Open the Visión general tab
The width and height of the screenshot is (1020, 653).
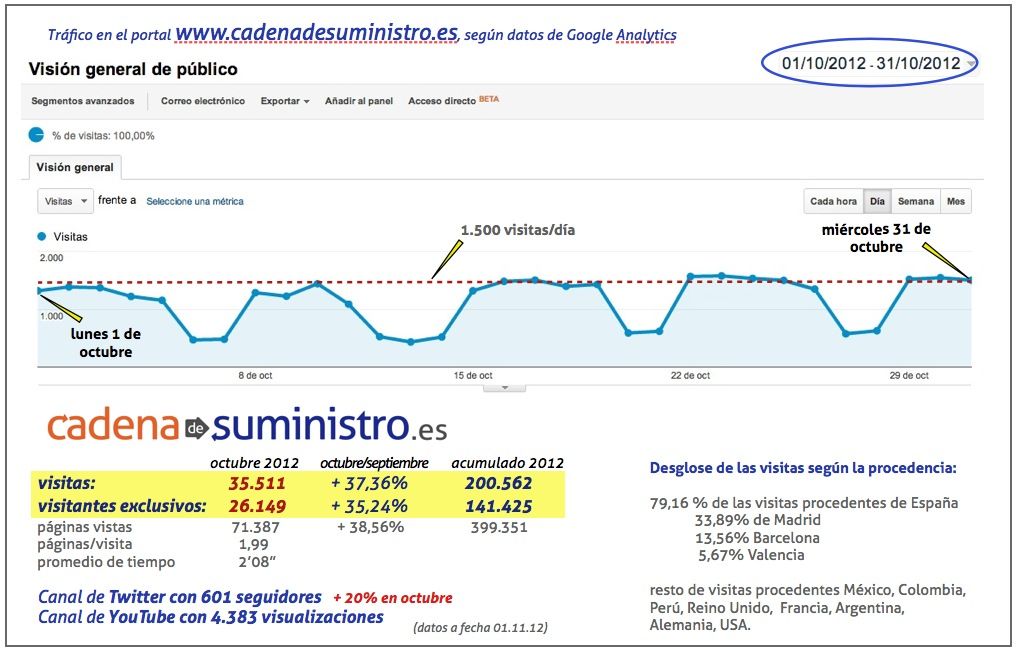(75, 167)
